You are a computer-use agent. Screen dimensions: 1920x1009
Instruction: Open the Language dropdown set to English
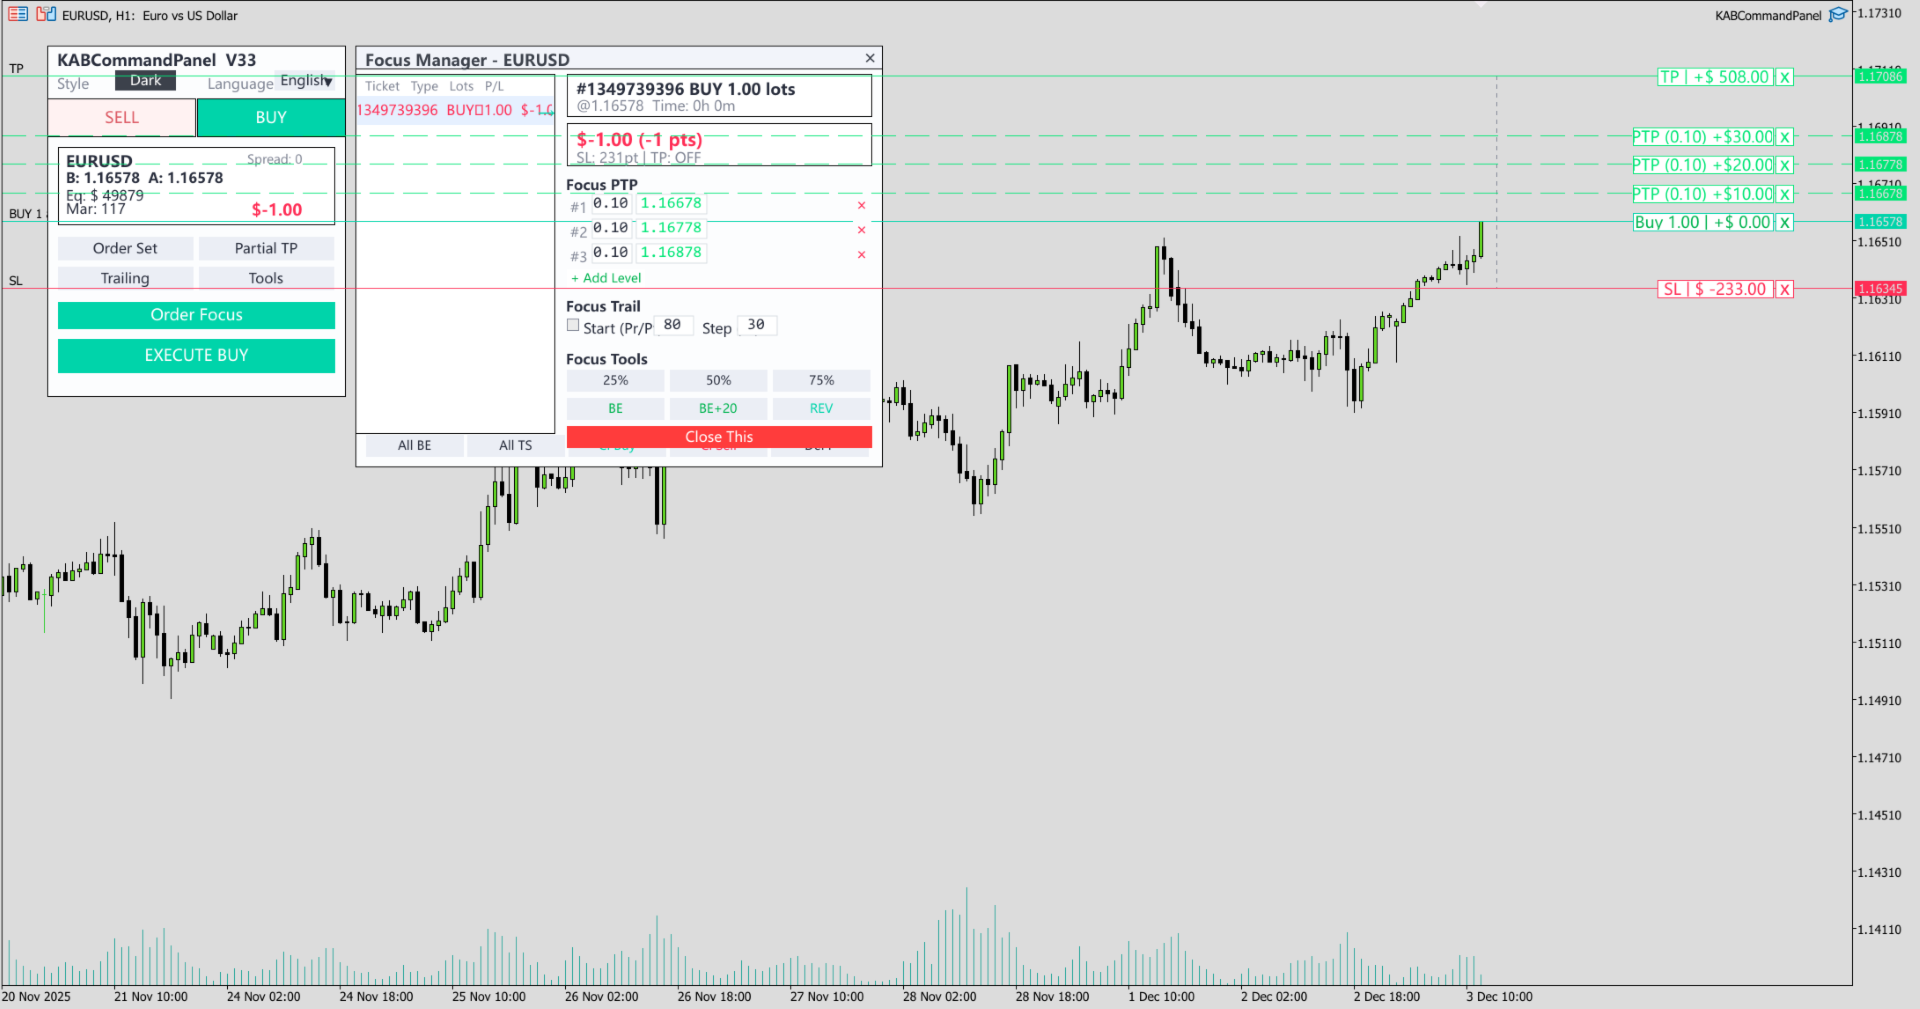pos(305,81)
